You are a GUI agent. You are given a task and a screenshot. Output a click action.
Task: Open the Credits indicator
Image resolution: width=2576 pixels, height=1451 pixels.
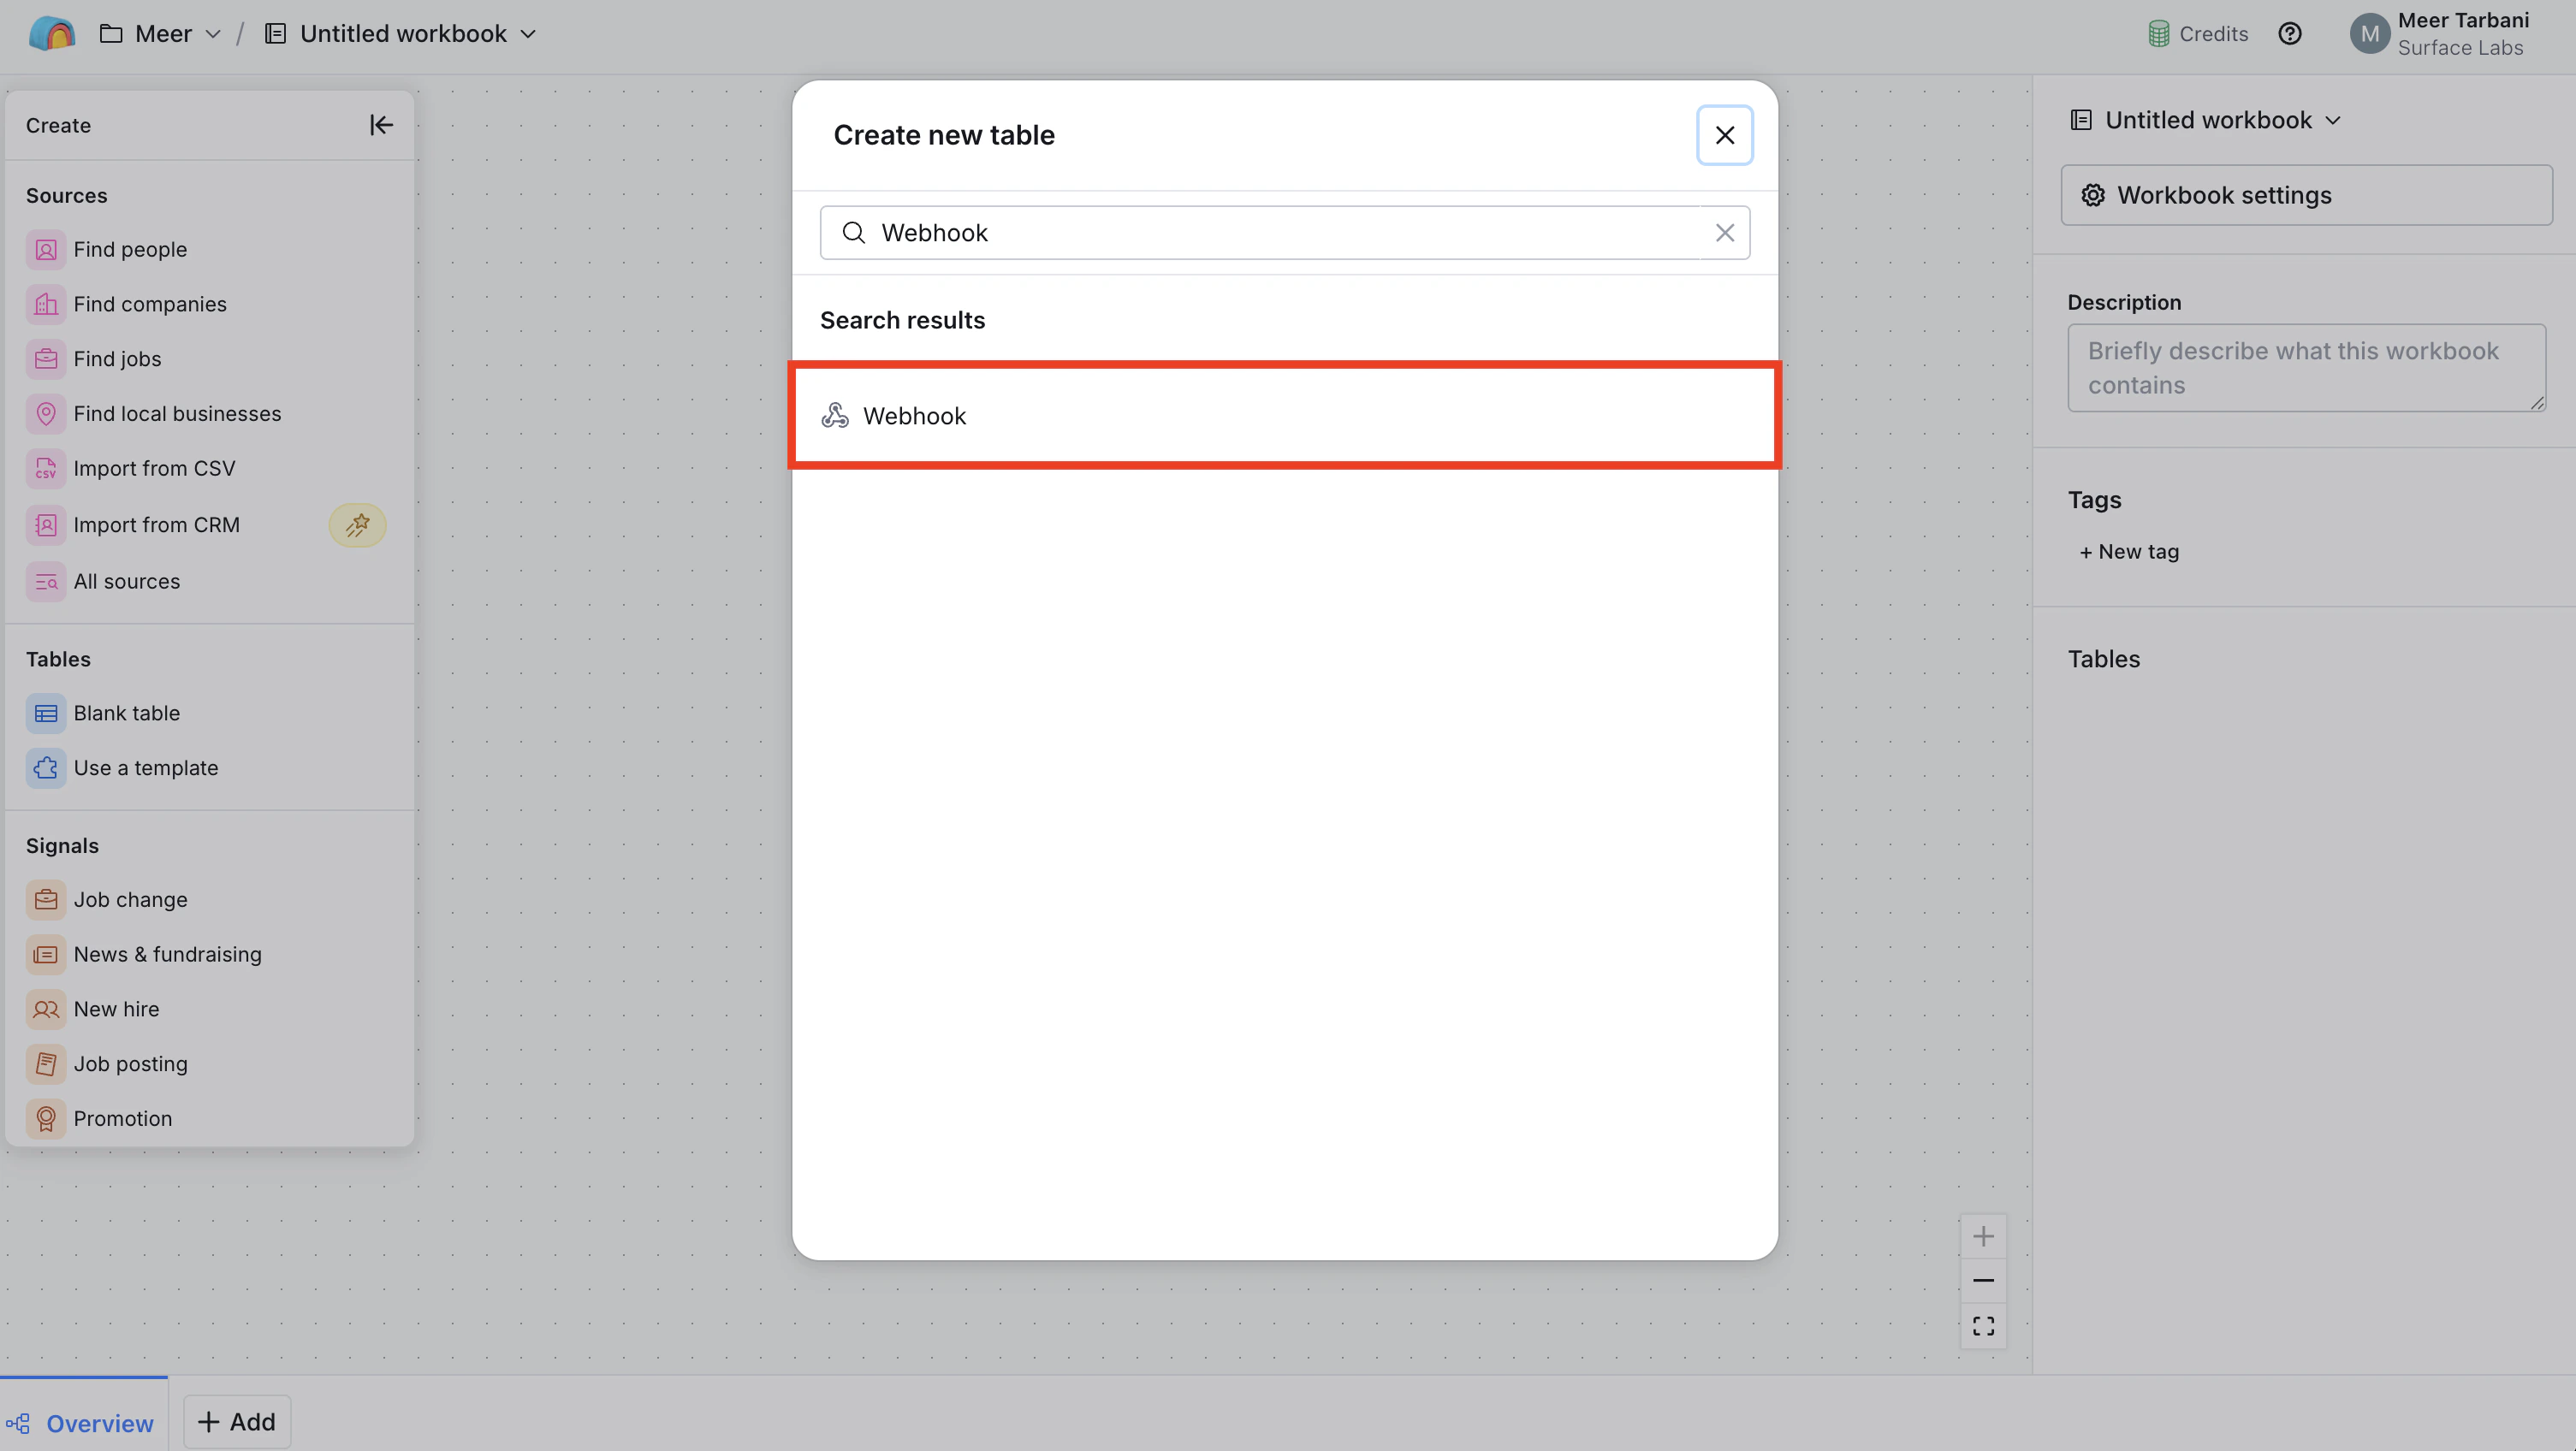click(x=2198, y=34)
